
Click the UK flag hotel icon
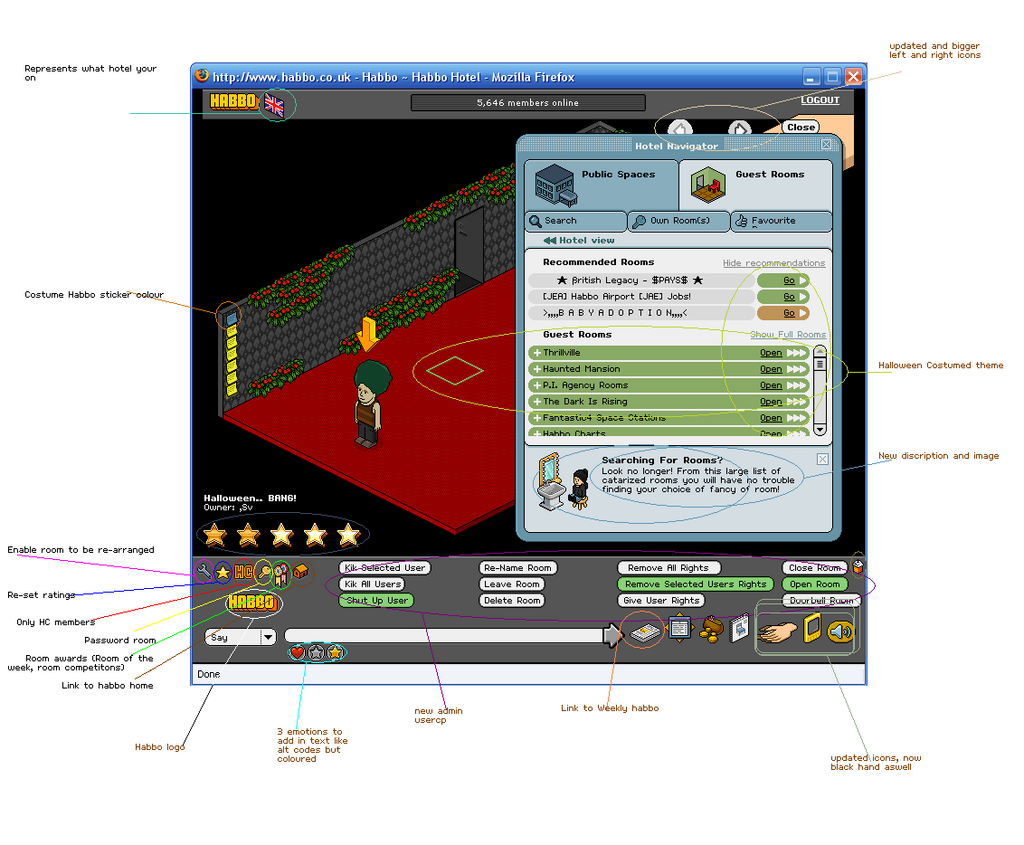click(x=274, y=106)
